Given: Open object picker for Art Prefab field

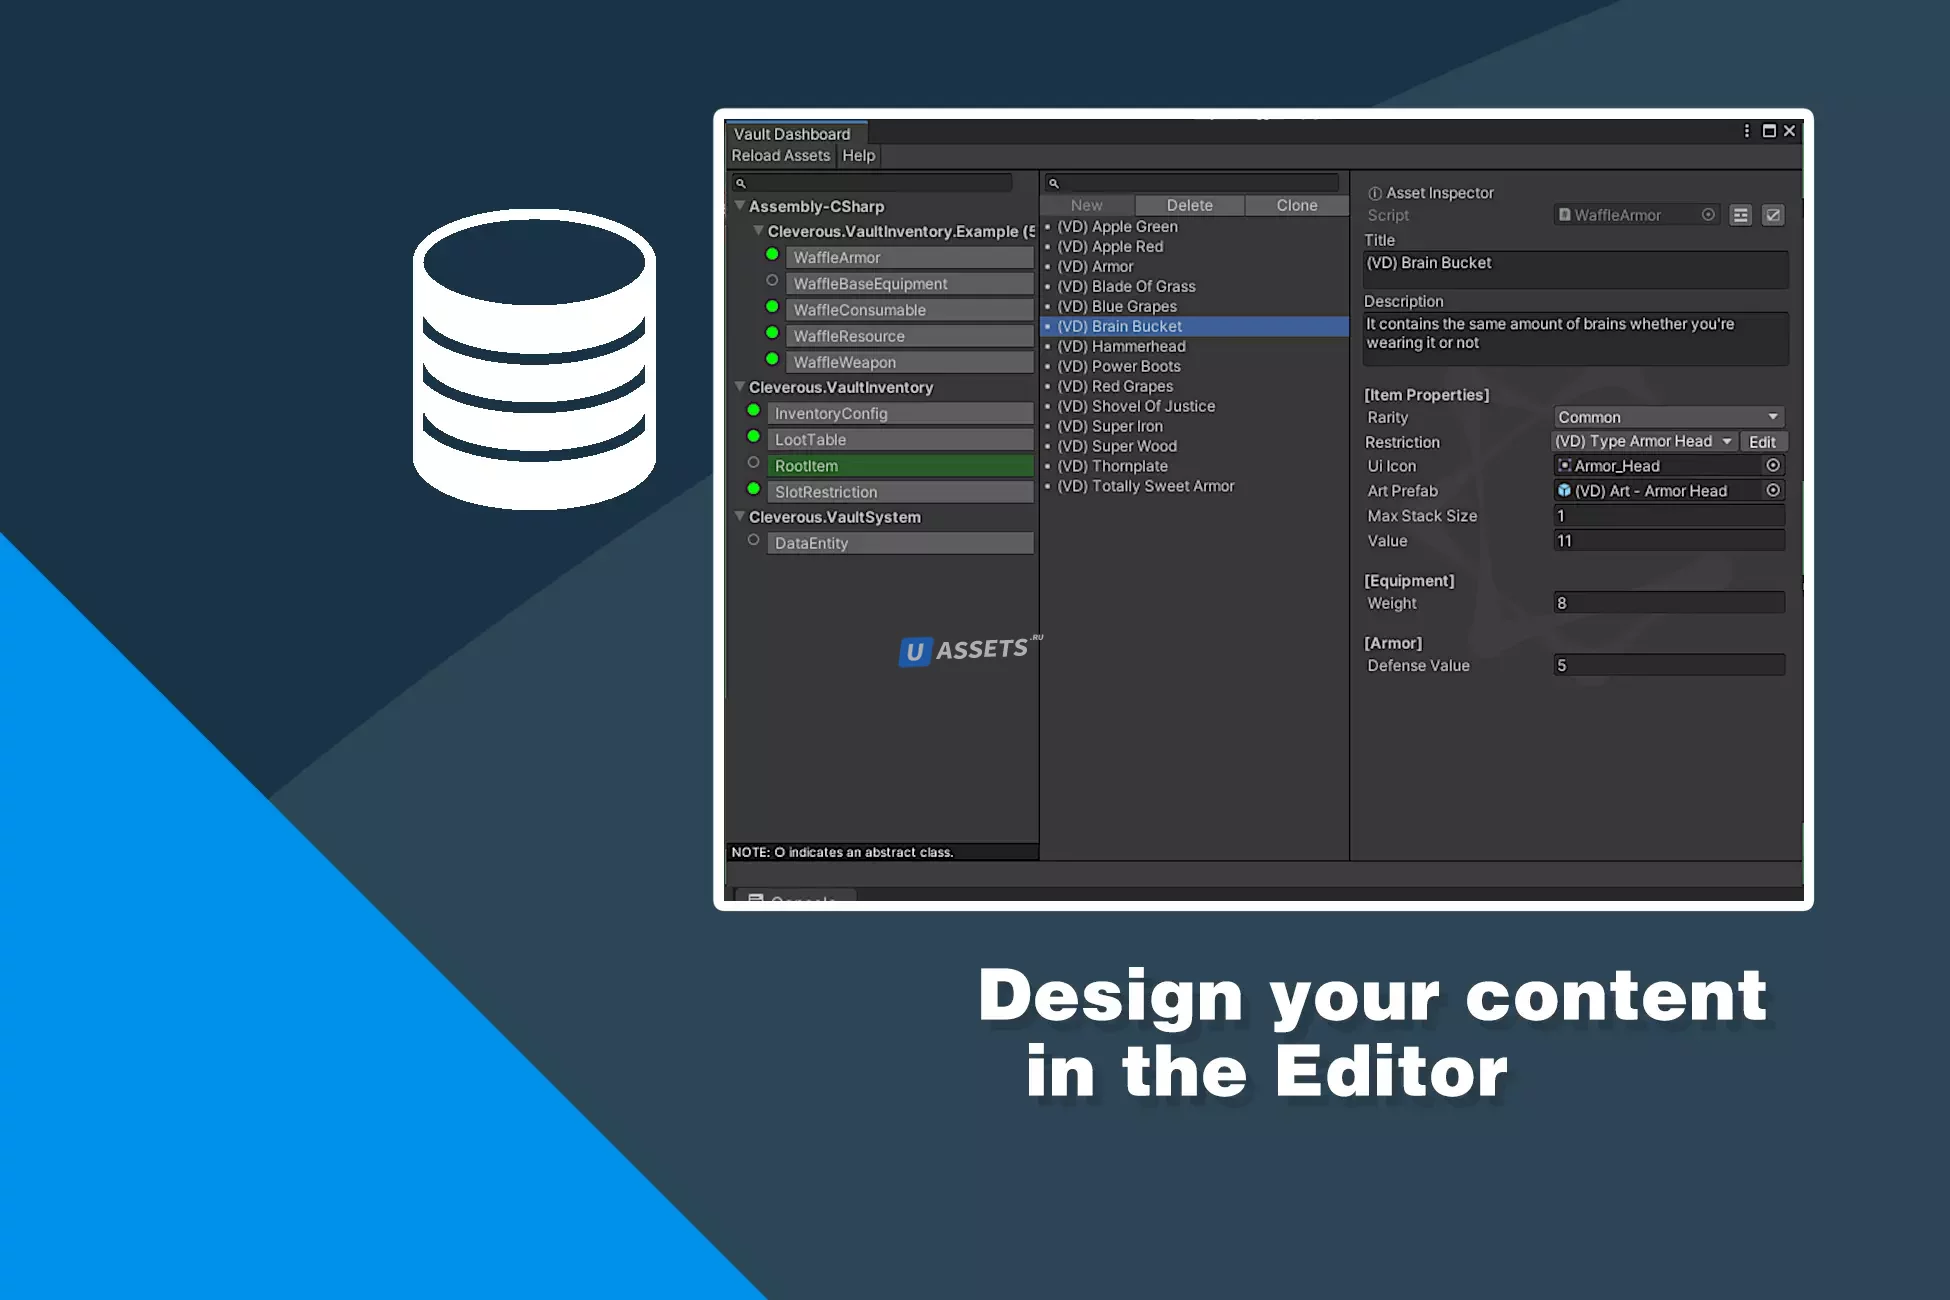Looking at the screenshot, I should 1773,491.
